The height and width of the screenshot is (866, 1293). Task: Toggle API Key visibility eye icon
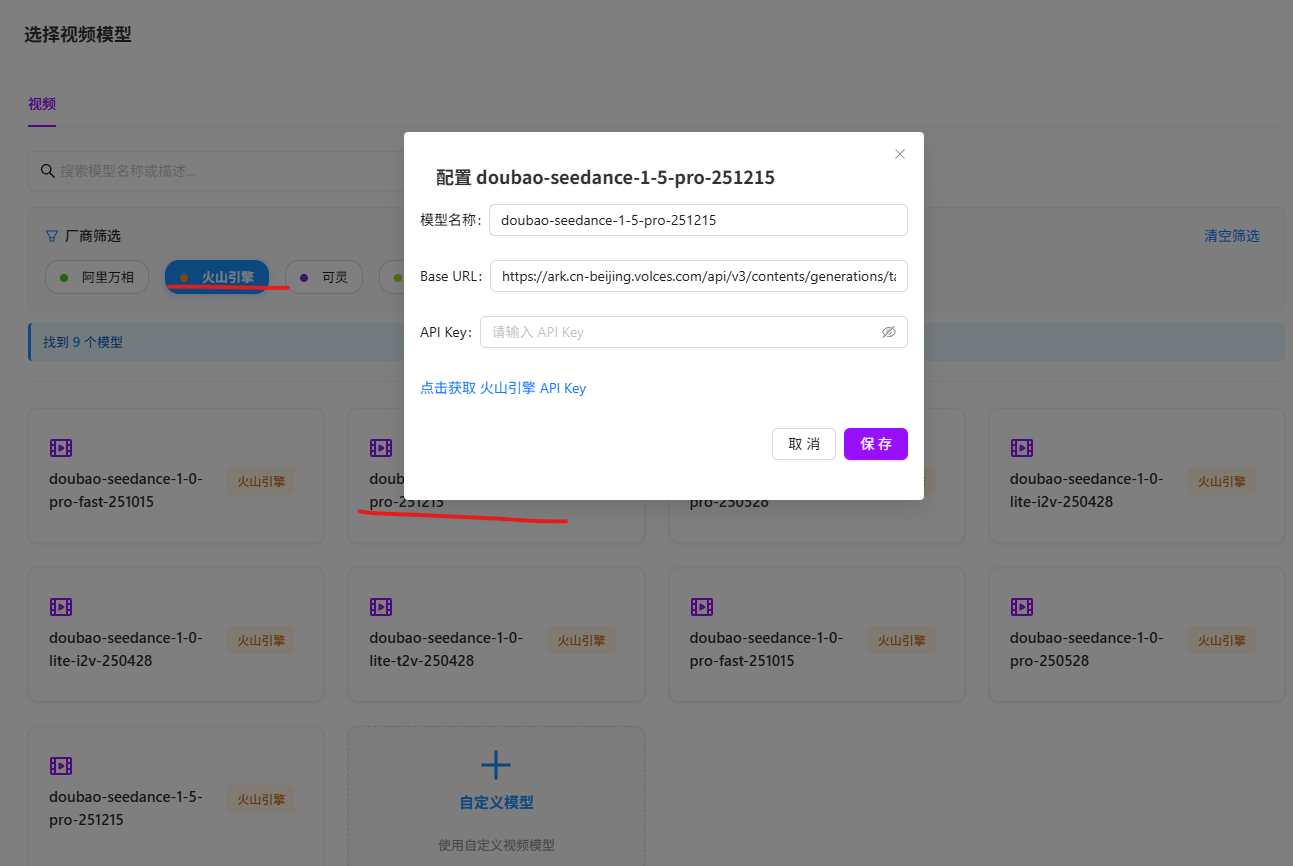(x=888, y=332)
